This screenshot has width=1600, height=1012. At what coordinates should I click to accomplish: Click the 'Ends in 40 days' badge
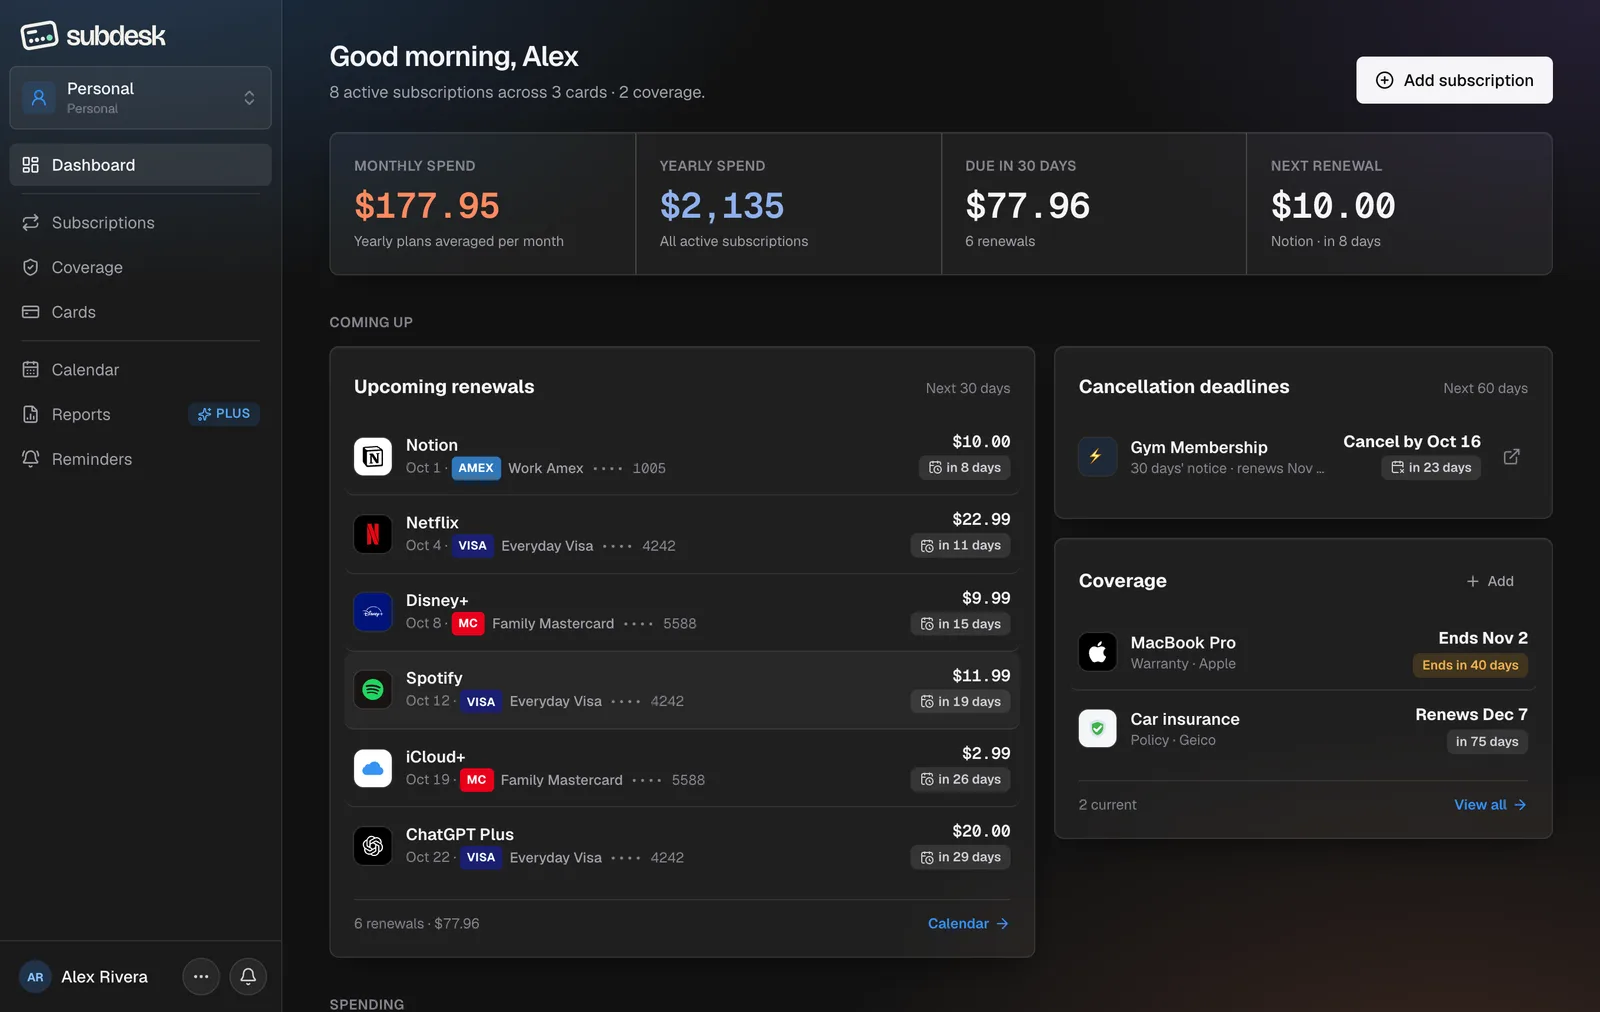1470,665
